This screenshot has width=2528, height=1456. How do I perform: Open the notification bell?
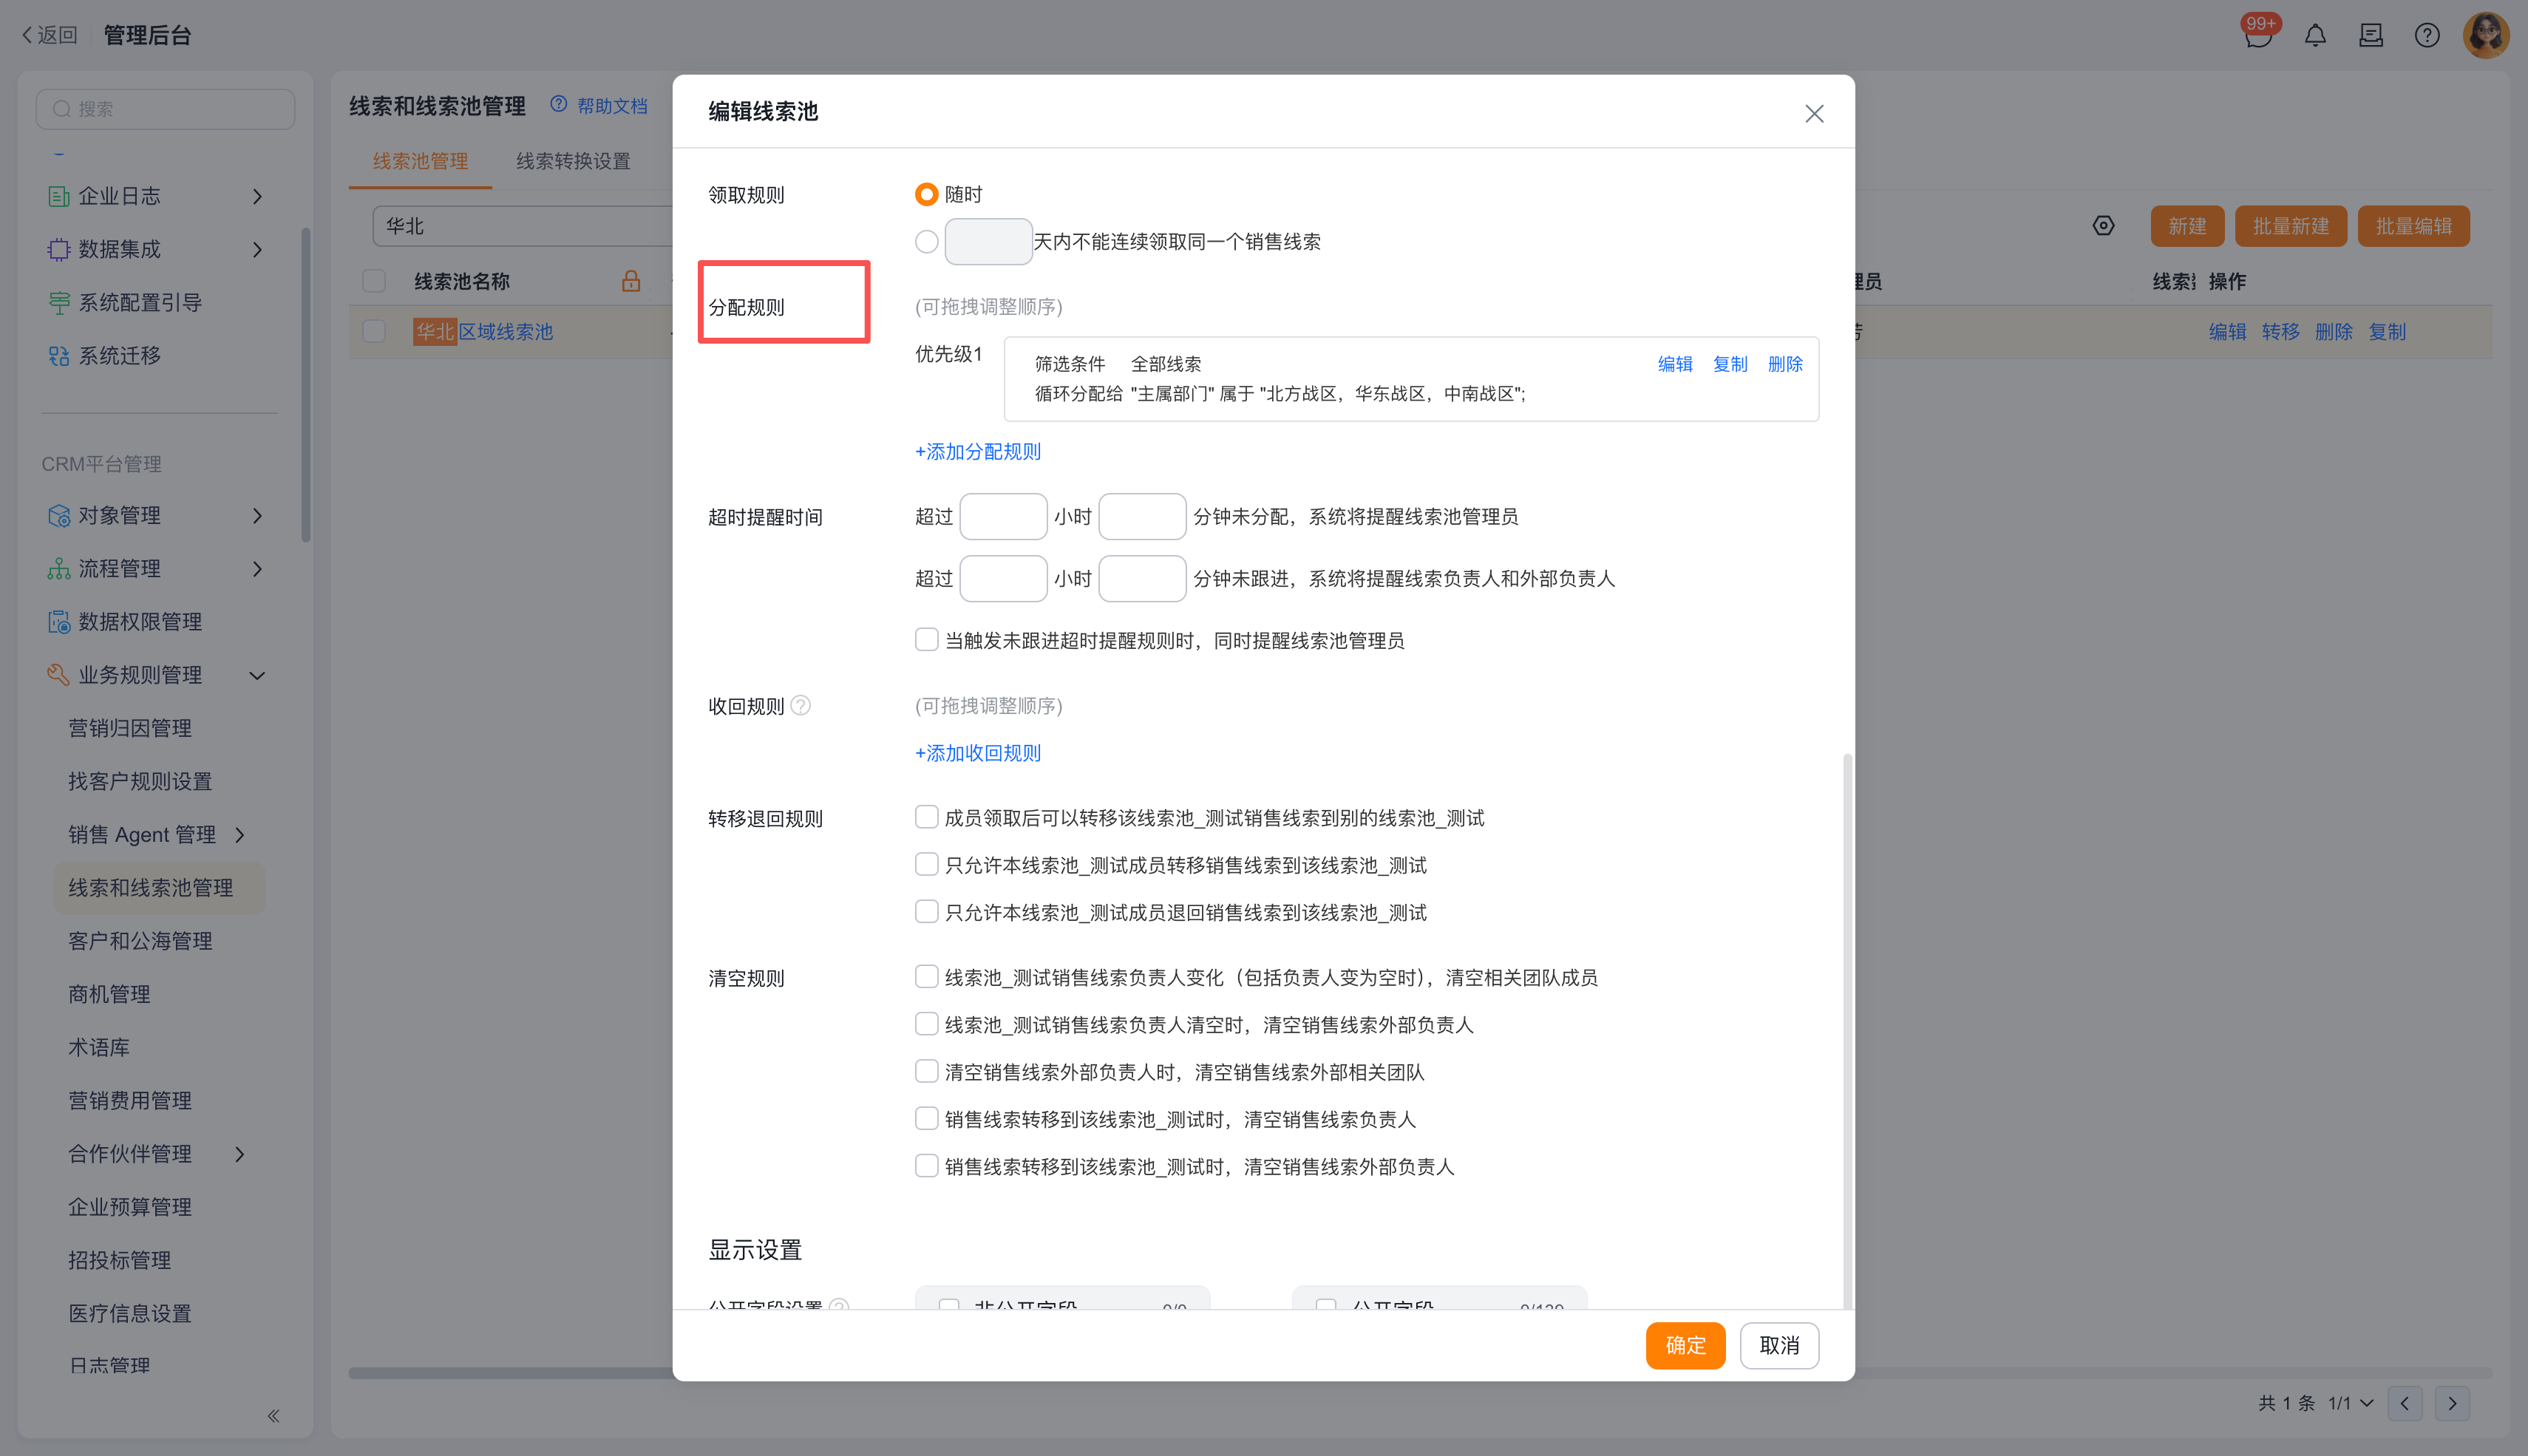tap(2315, 36)
